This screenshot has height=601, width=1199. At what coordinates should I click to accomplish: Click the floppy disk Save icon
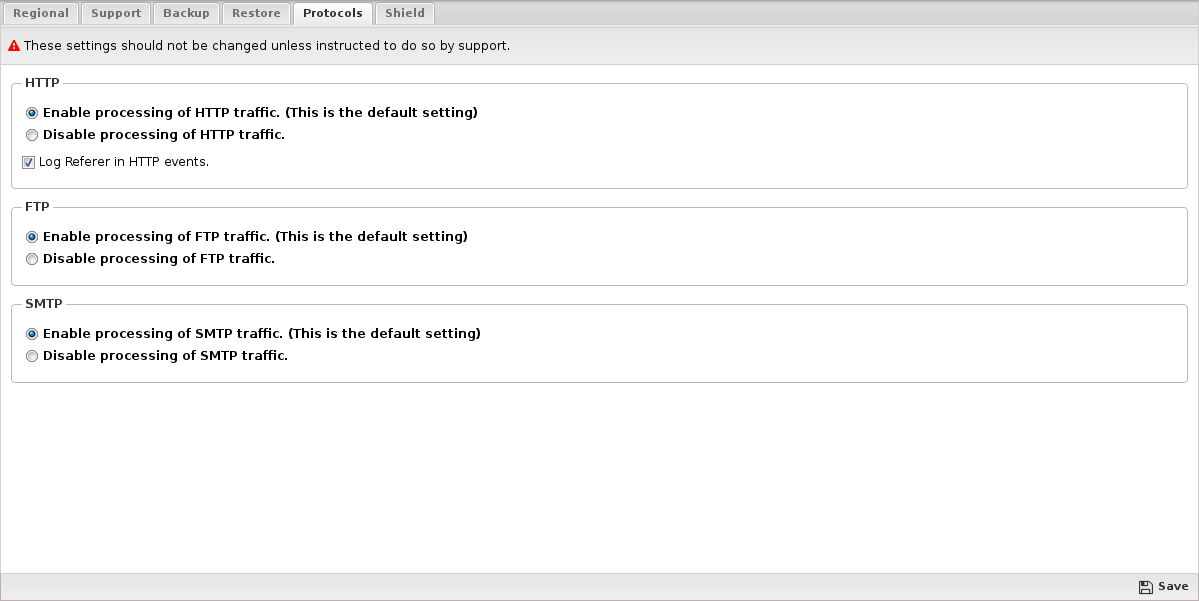pos(1145,586)
